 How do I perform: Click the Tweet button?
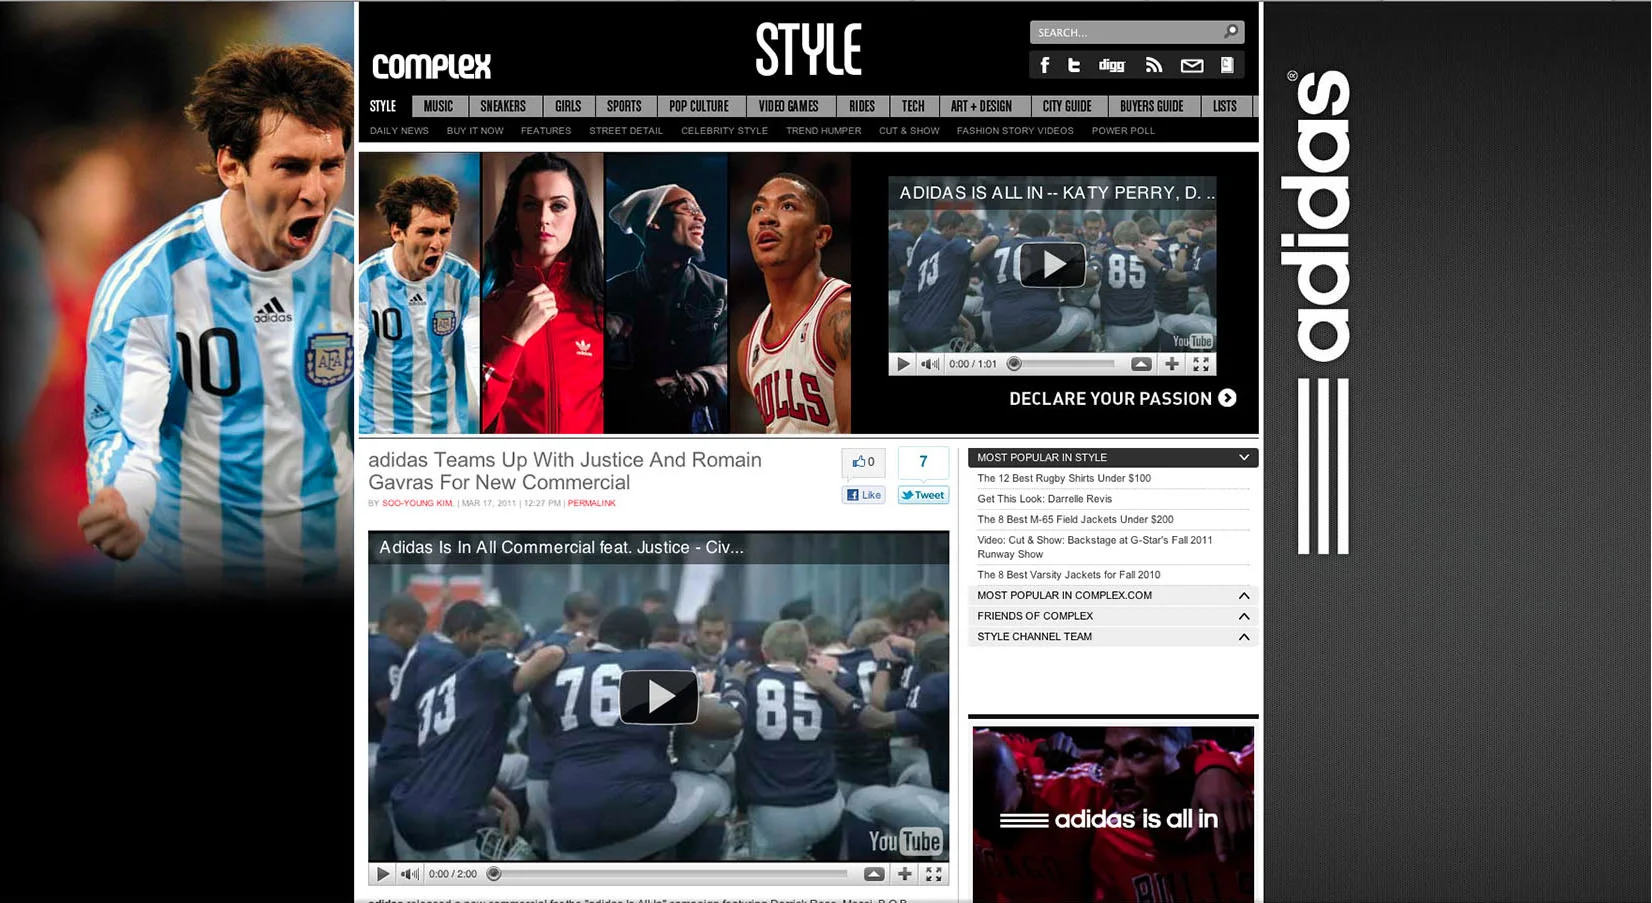(923, 495)
